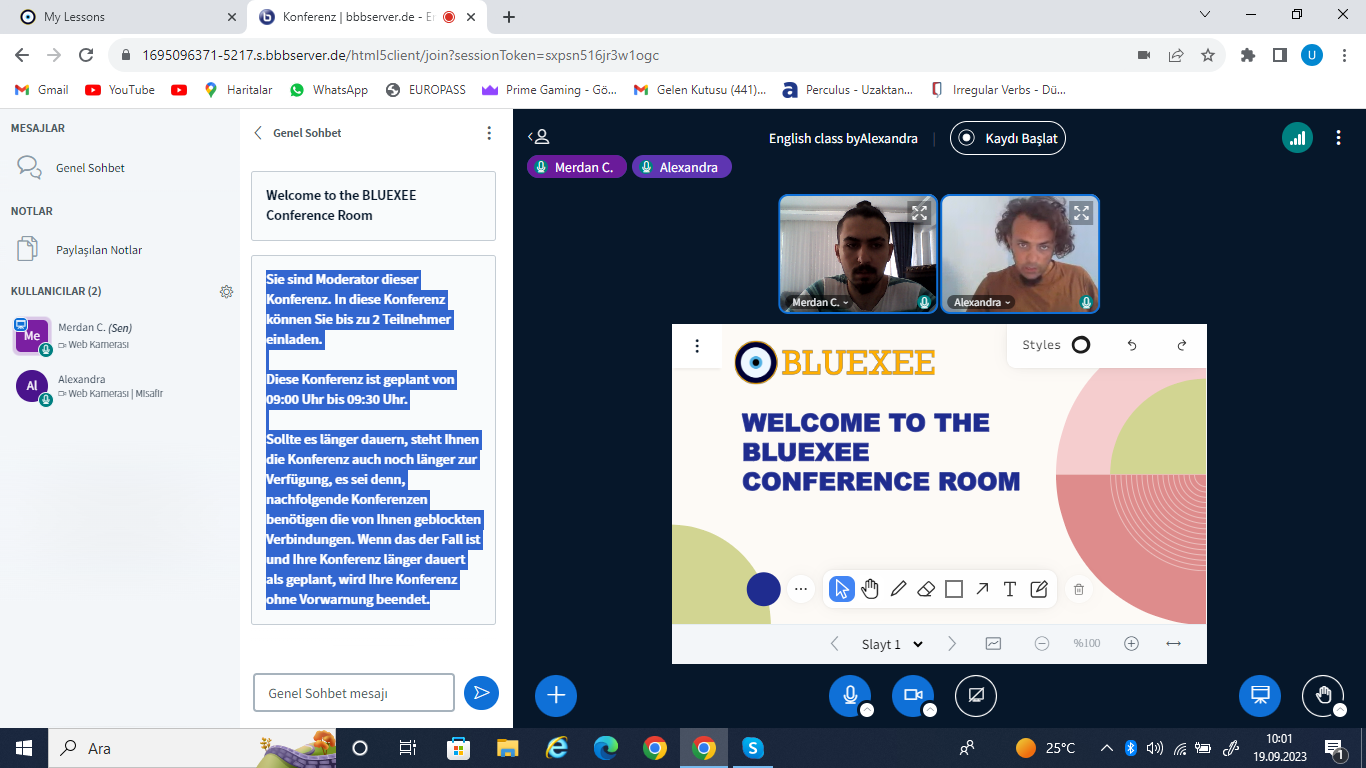This screenshot has width=1366, height=768.
Task: Send the chat message
Action: (481, 693)
